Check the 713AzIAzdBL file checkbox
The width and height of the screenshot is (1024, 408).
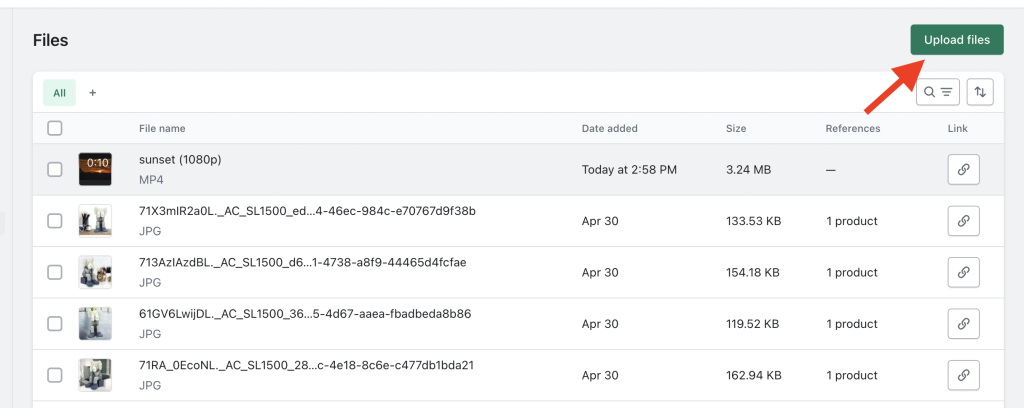[x=55, y=272]
